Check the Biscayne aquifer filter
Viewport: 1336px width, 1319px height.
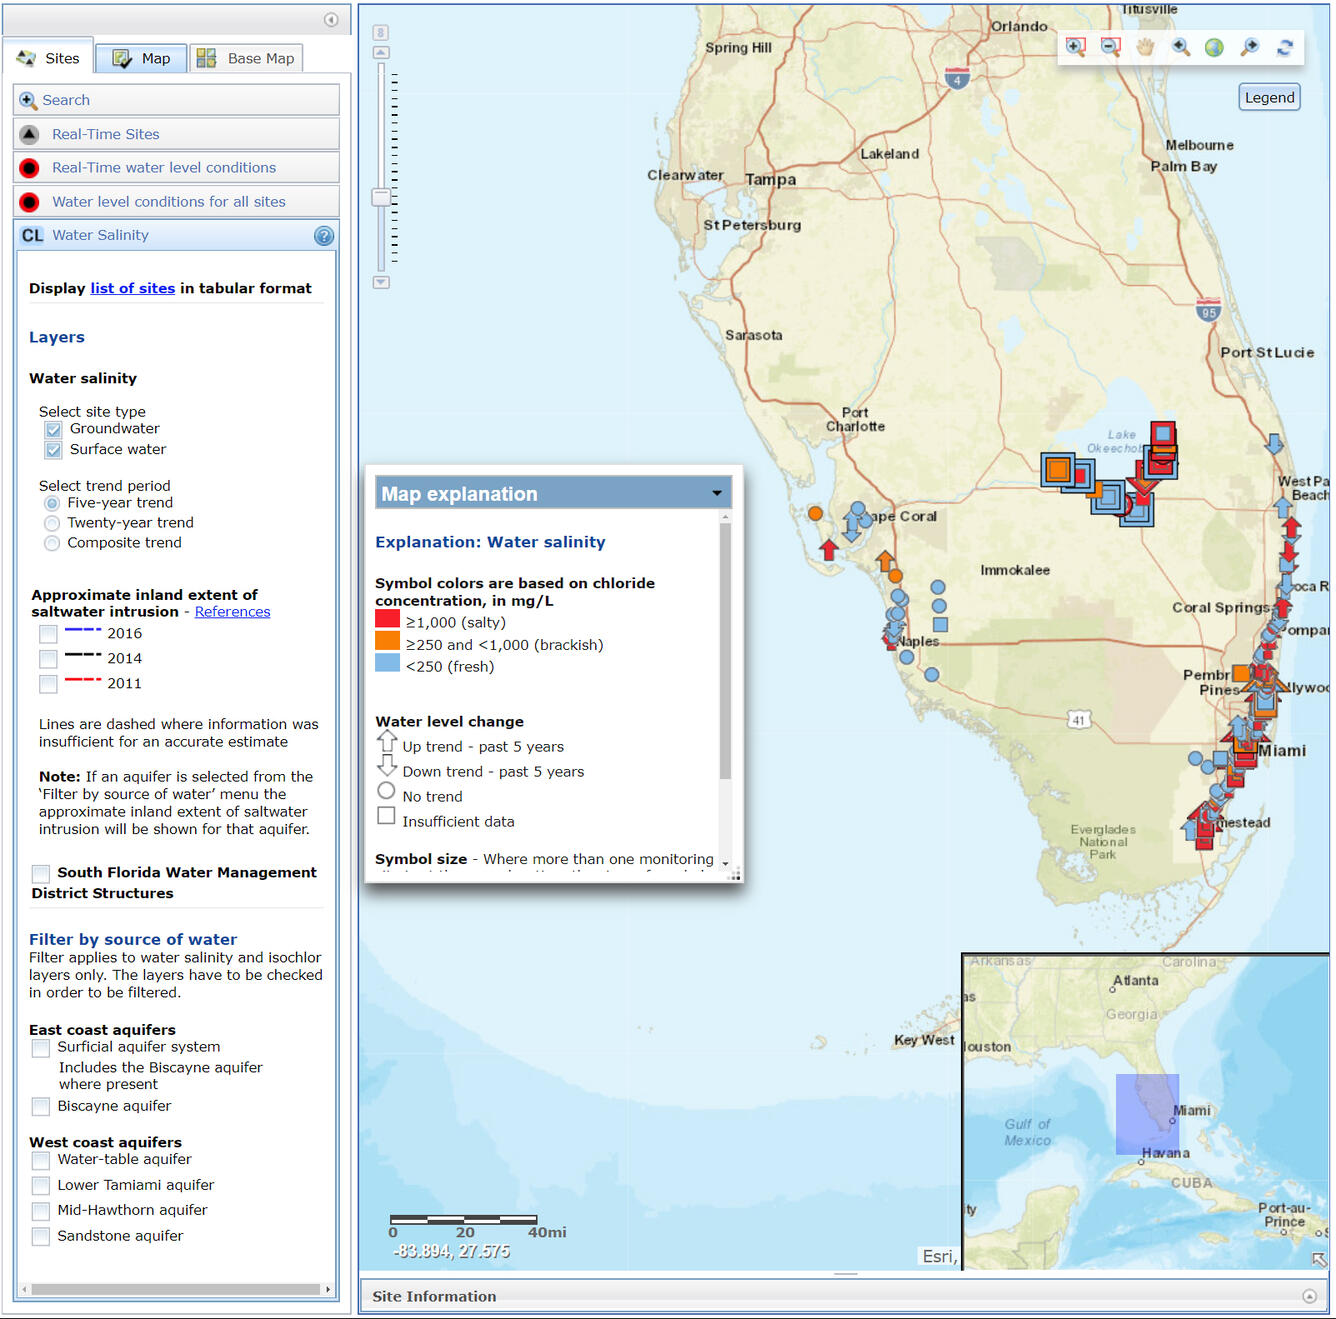(x=40, y=1106)
